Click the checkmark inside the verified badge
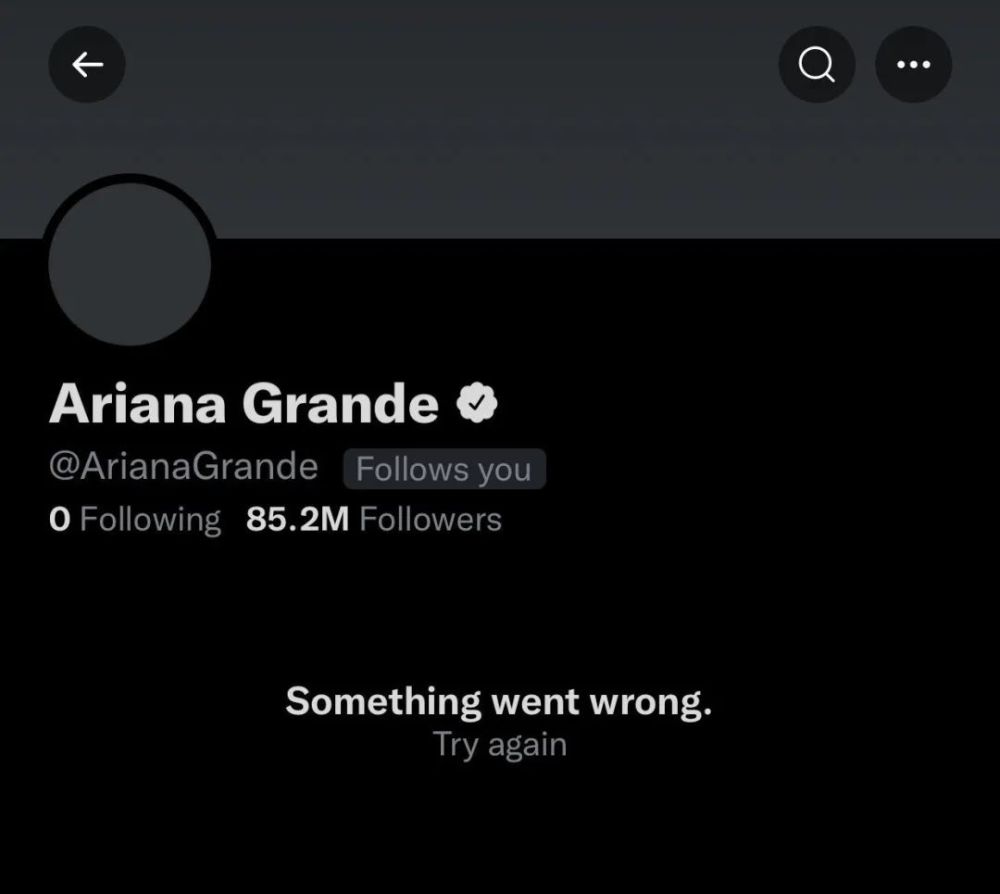The height and width of the screenshot is (894, 1000). (x=477, y=402)
